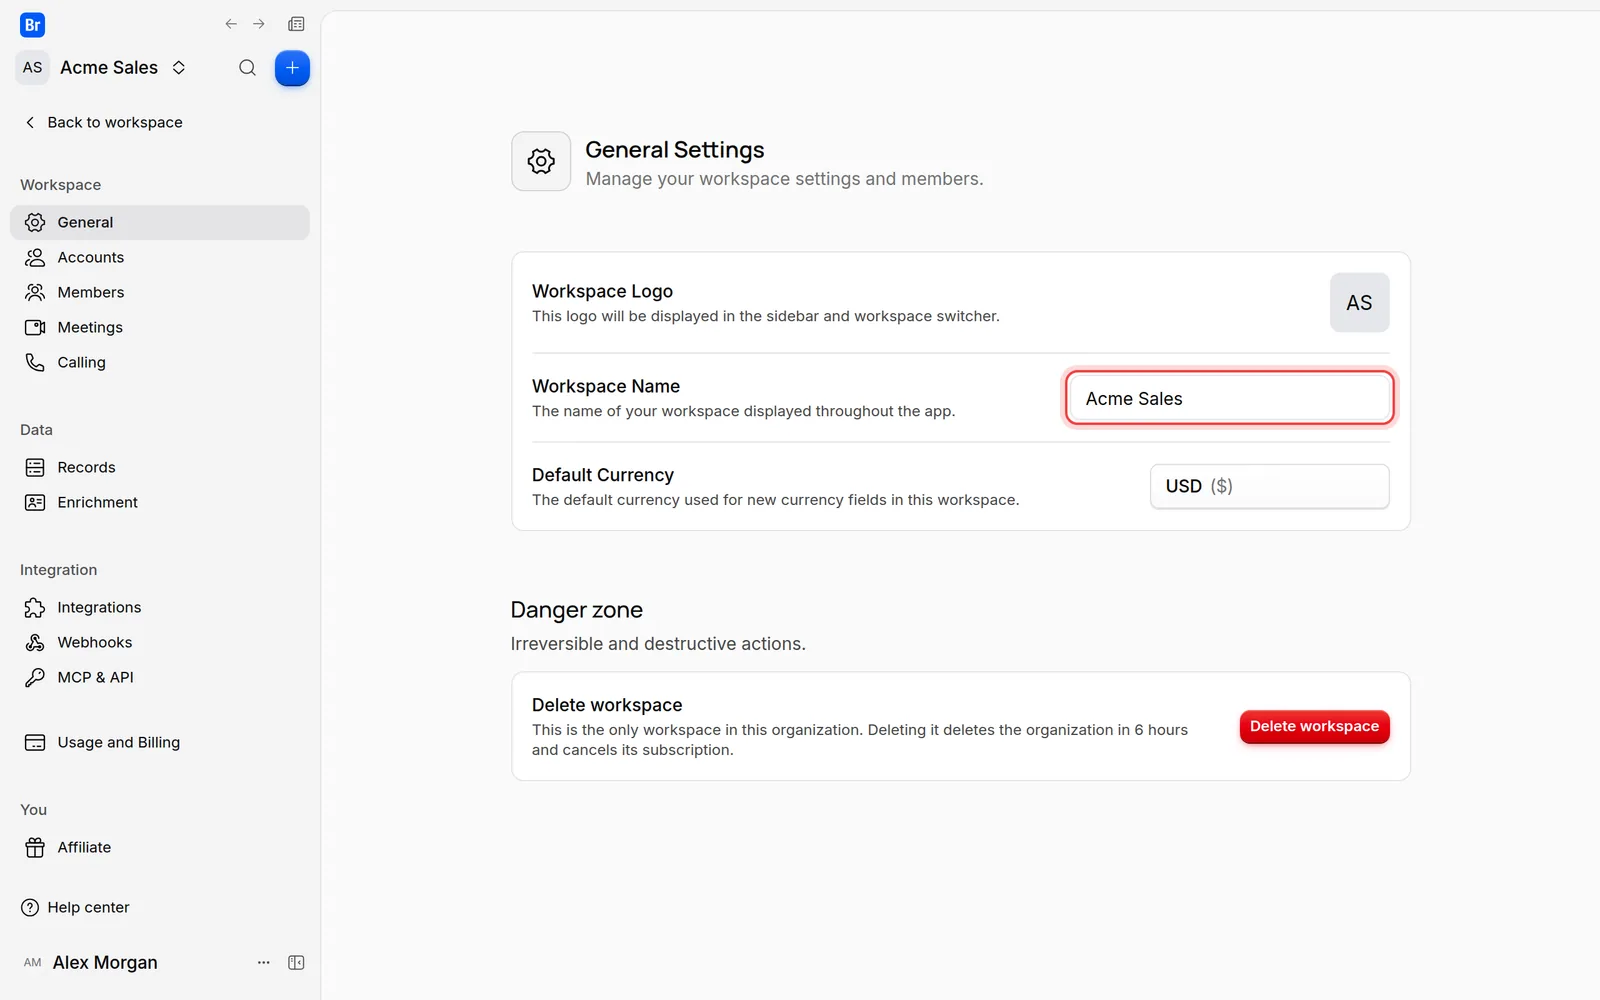The height and width of the screenshot is (1000, 1600).
Task: Click the Alex Morgan user profile
Action: (105, 962)
